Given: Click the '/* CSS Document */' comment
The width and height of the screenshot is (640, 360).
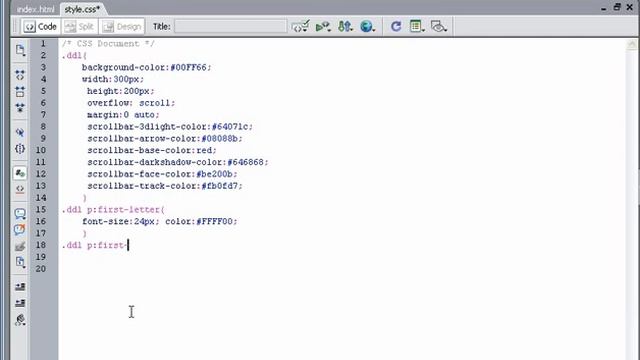Looking at the screenshot, I should click(108, 44).
